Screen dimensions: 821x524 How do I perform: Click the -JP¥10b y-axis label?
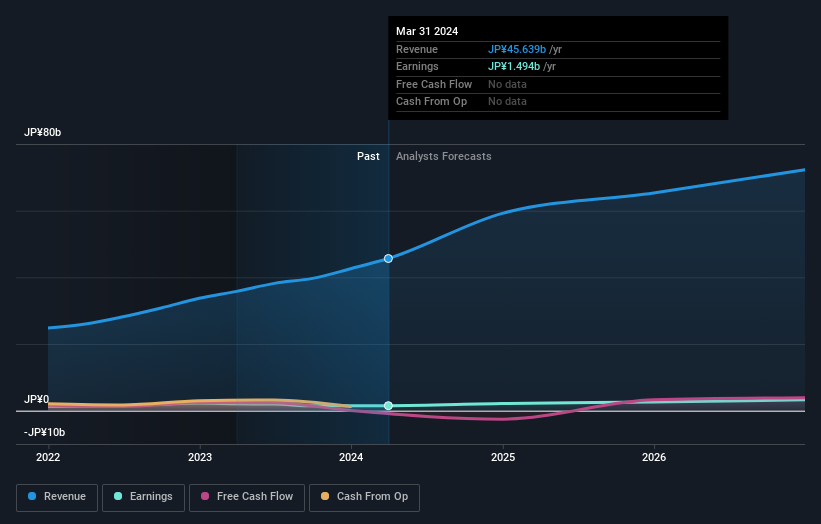tap(45, 432)
